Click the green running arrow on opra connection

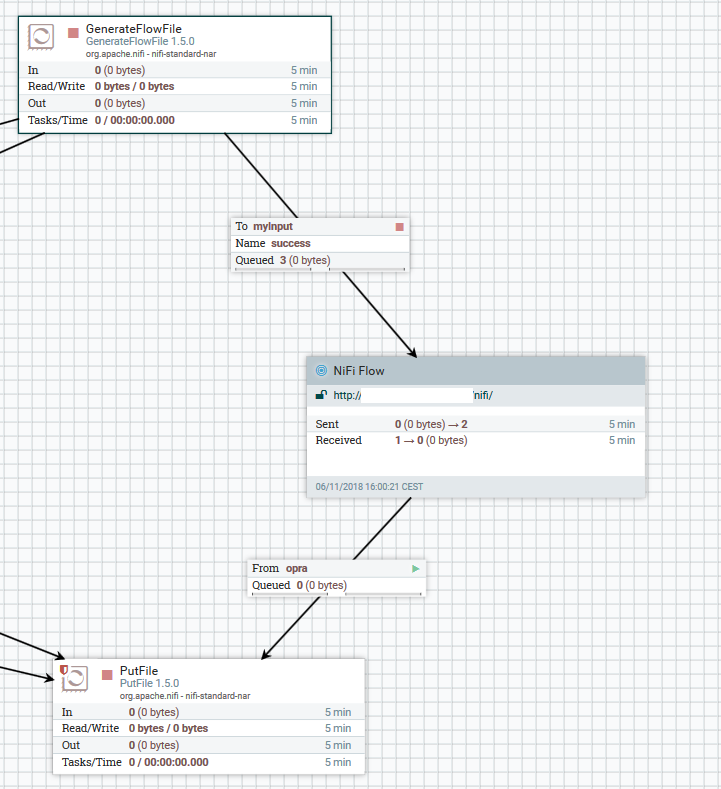coord(416,569)
